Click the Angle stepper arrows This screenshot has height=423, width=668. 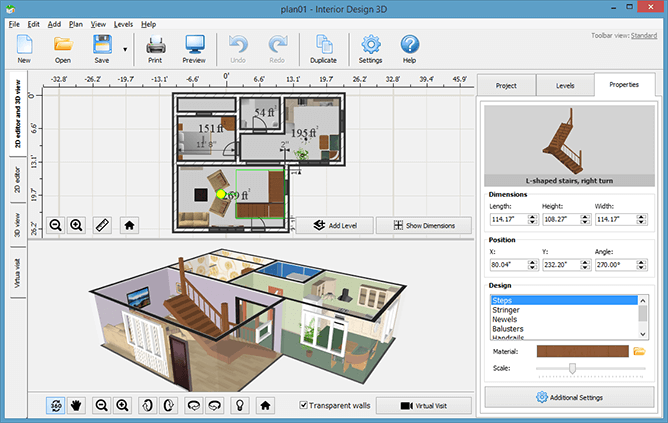[x=642, y=265]
